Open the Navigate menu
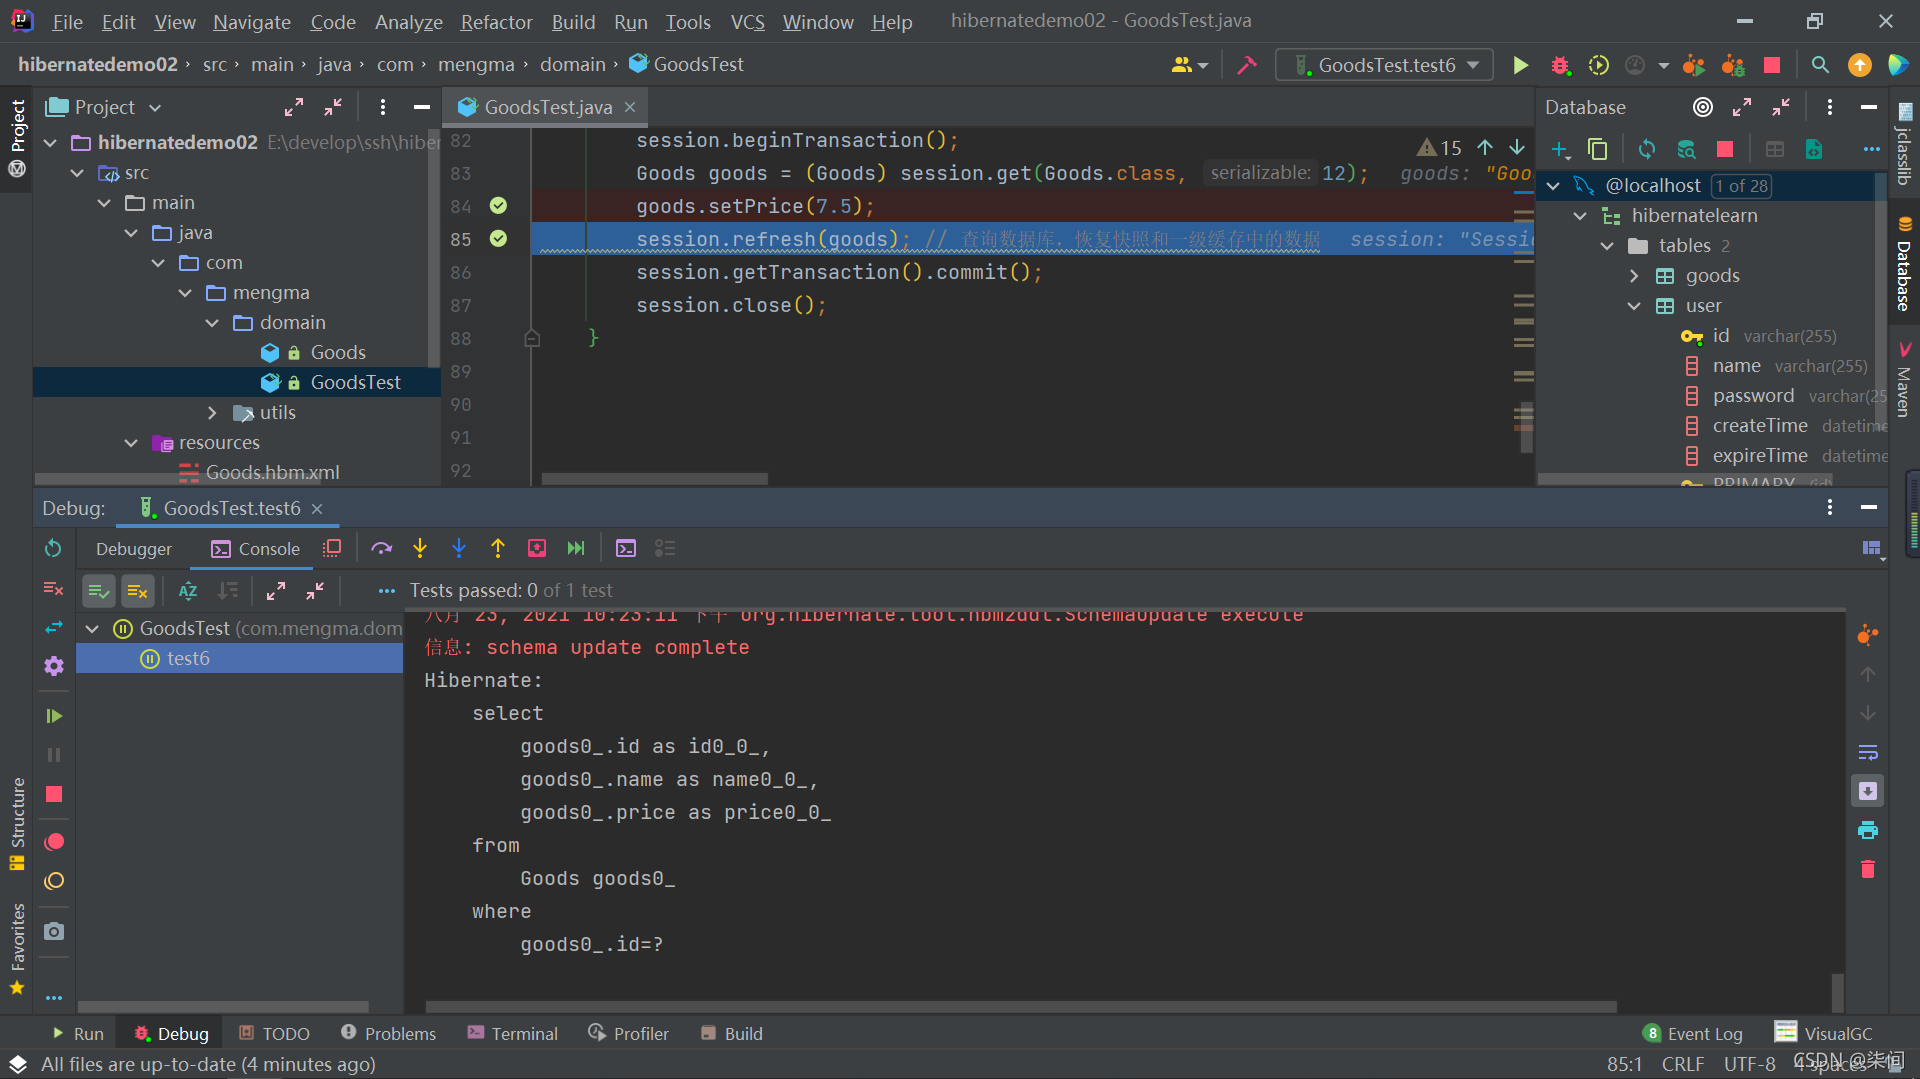Viewport: 1920px width, 1079px height. click(252, 21)
